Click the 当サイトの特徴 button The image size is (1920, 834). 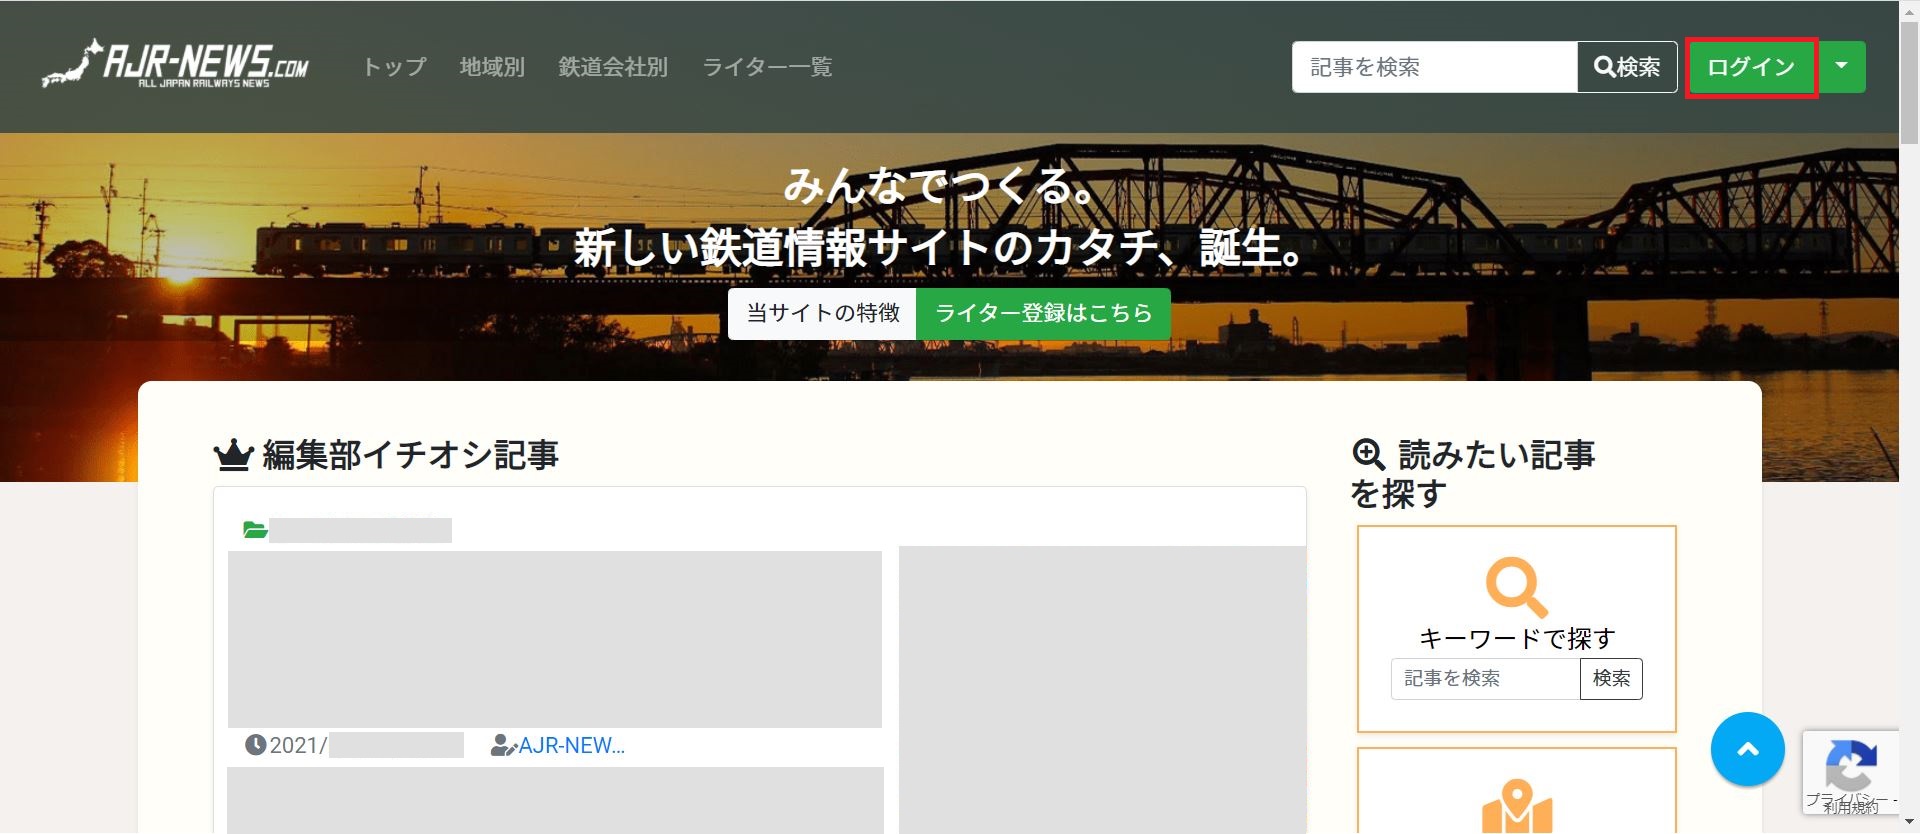pos(822,314)
